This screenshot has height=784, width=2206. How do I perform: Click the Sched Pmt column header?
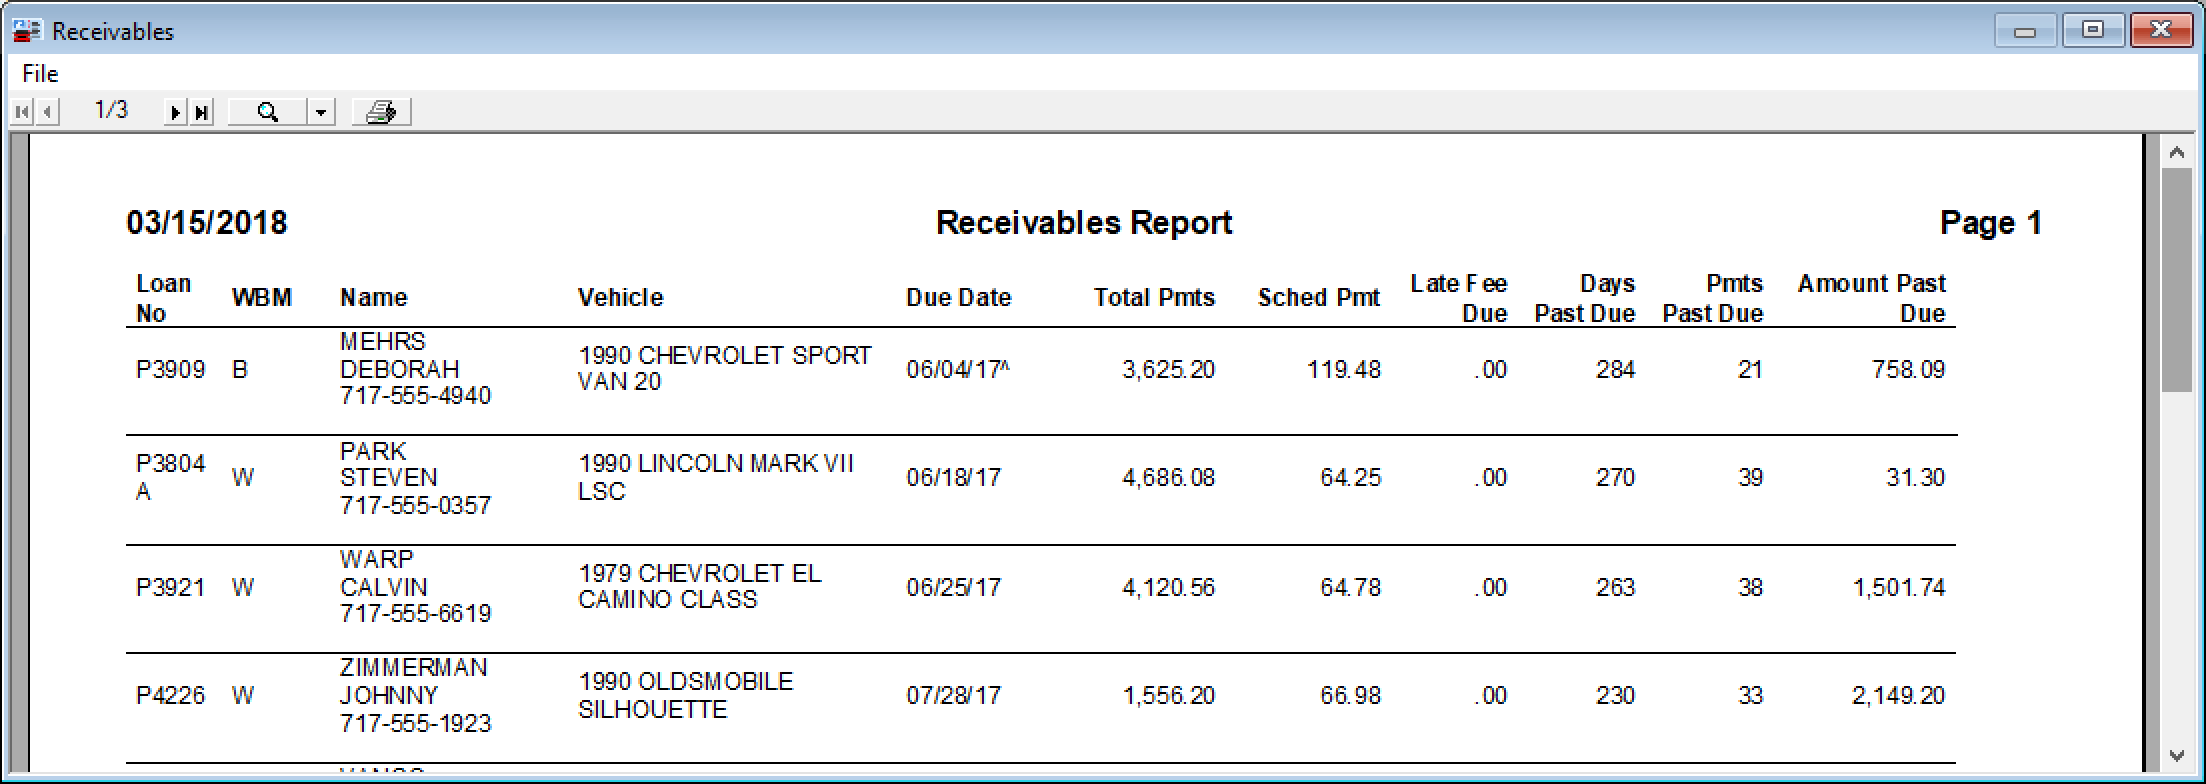[1318, 298]
